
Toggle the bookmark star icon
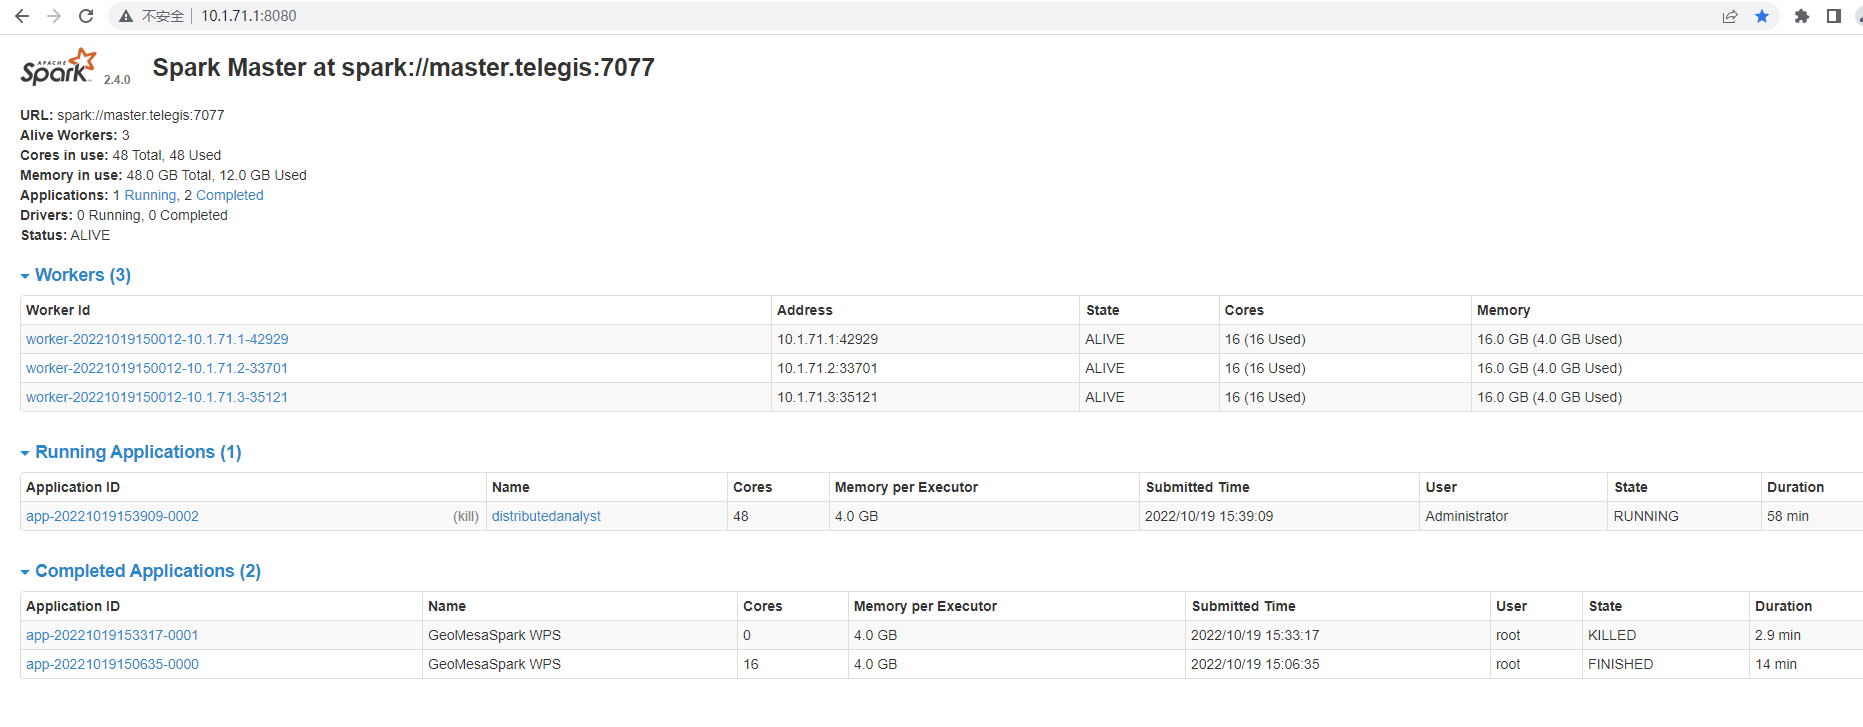[x=1762, y=16]
